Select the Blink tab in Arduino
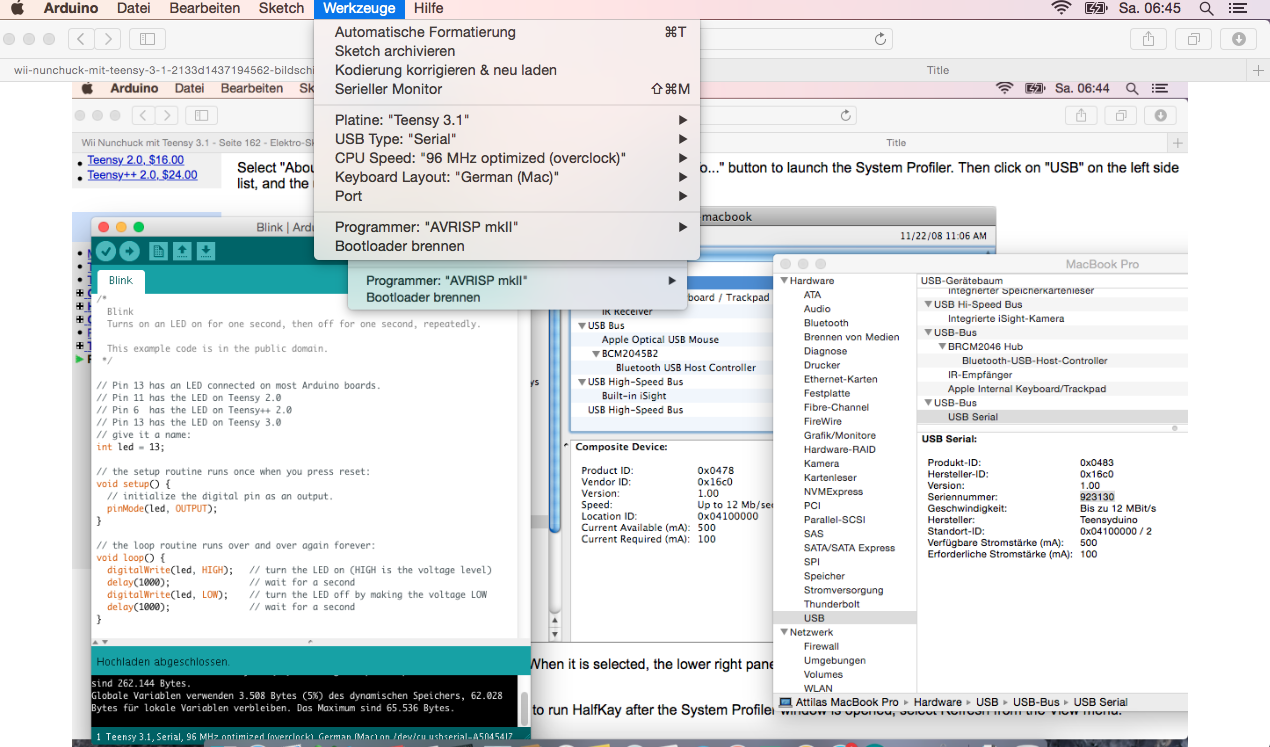 tap(120, 281)
